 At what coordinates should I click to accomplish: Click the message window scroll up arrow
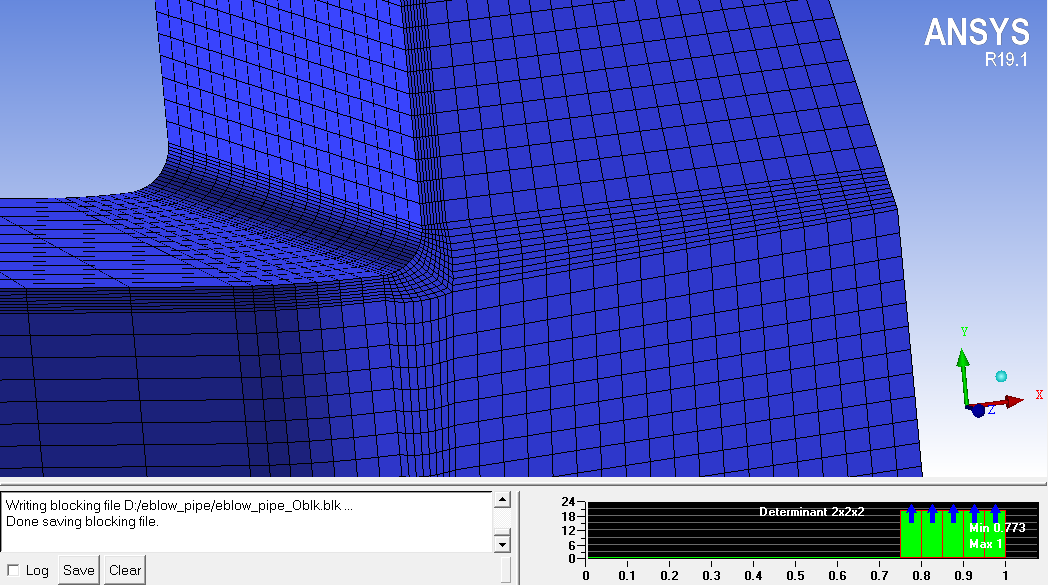coord(503,498)
